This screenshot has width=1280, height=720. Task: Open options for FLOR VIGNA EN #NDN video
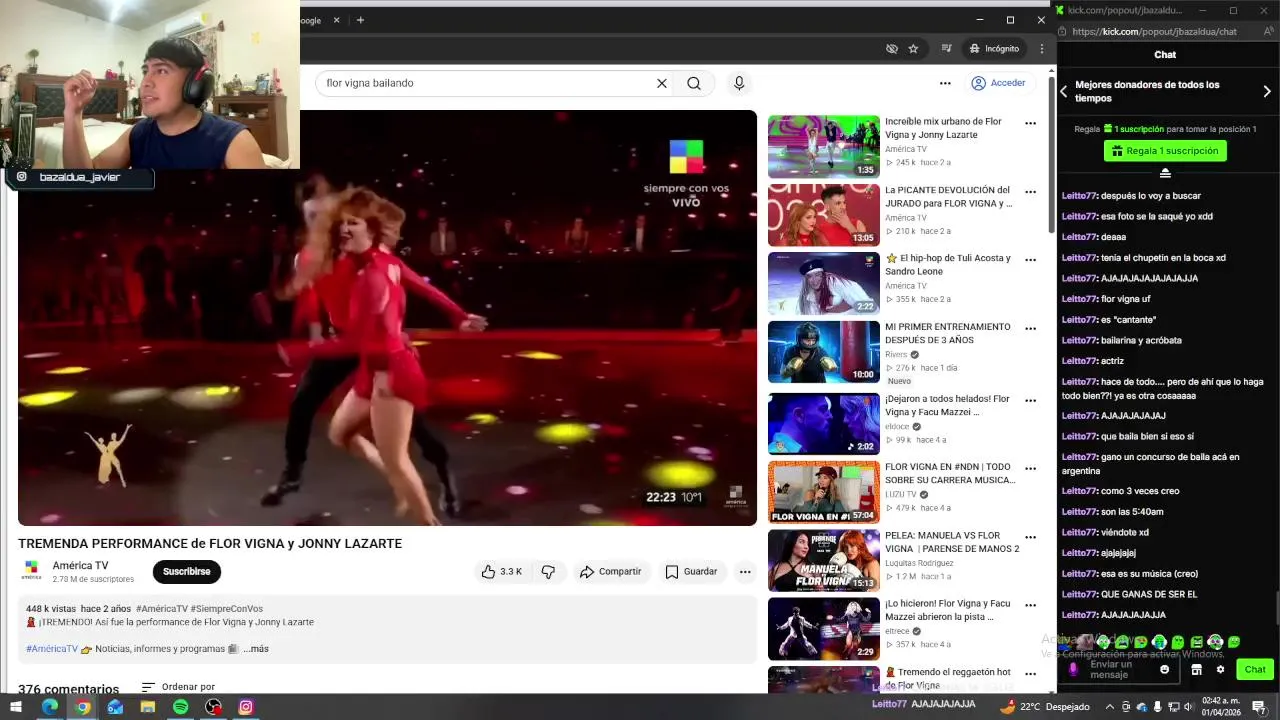(x=1030, y=469)
